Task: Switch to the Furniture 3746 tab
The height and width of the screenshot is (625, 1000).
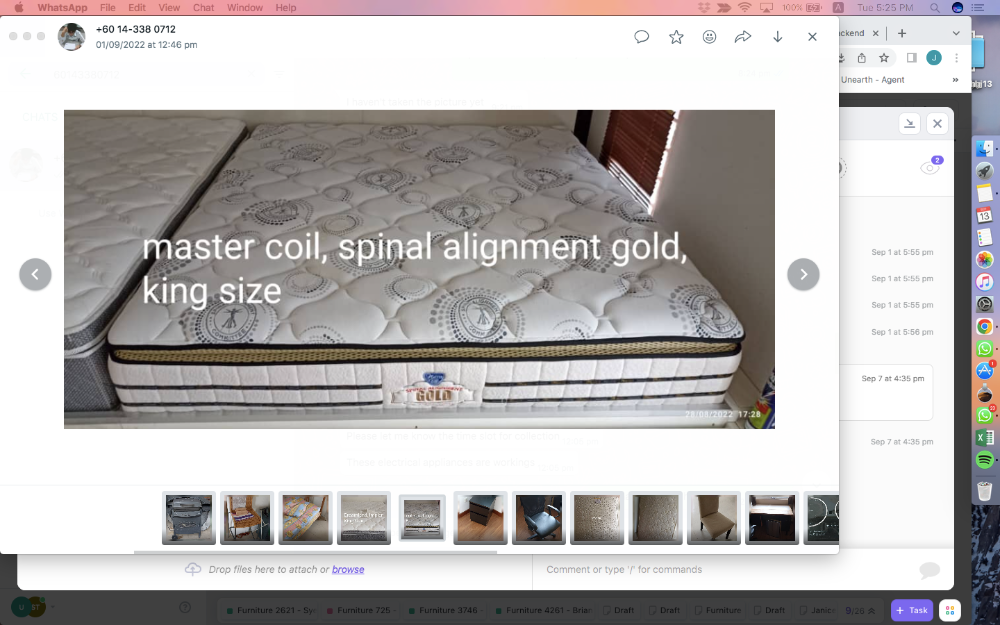Action: point(444,610)
